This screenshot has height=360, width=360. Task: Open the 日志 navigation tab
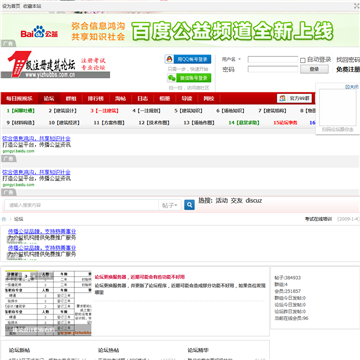pyautogui.click(x=142, y=98)
